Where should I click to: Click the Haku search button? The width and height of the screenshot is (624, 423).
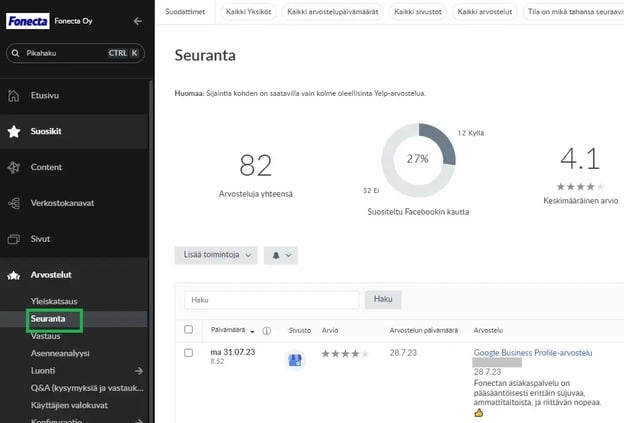point(383,299)
